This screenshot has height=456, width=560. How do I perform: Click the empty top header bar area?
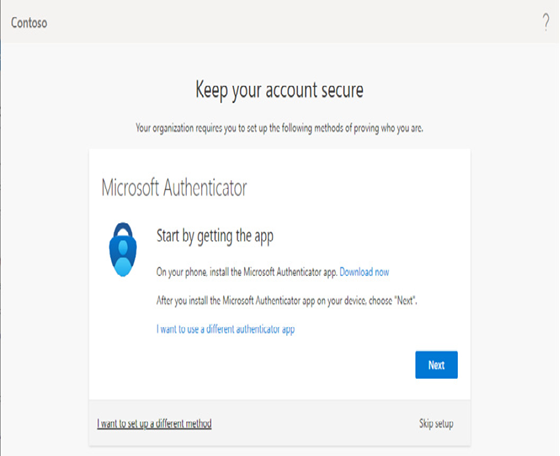coord(286,22)
